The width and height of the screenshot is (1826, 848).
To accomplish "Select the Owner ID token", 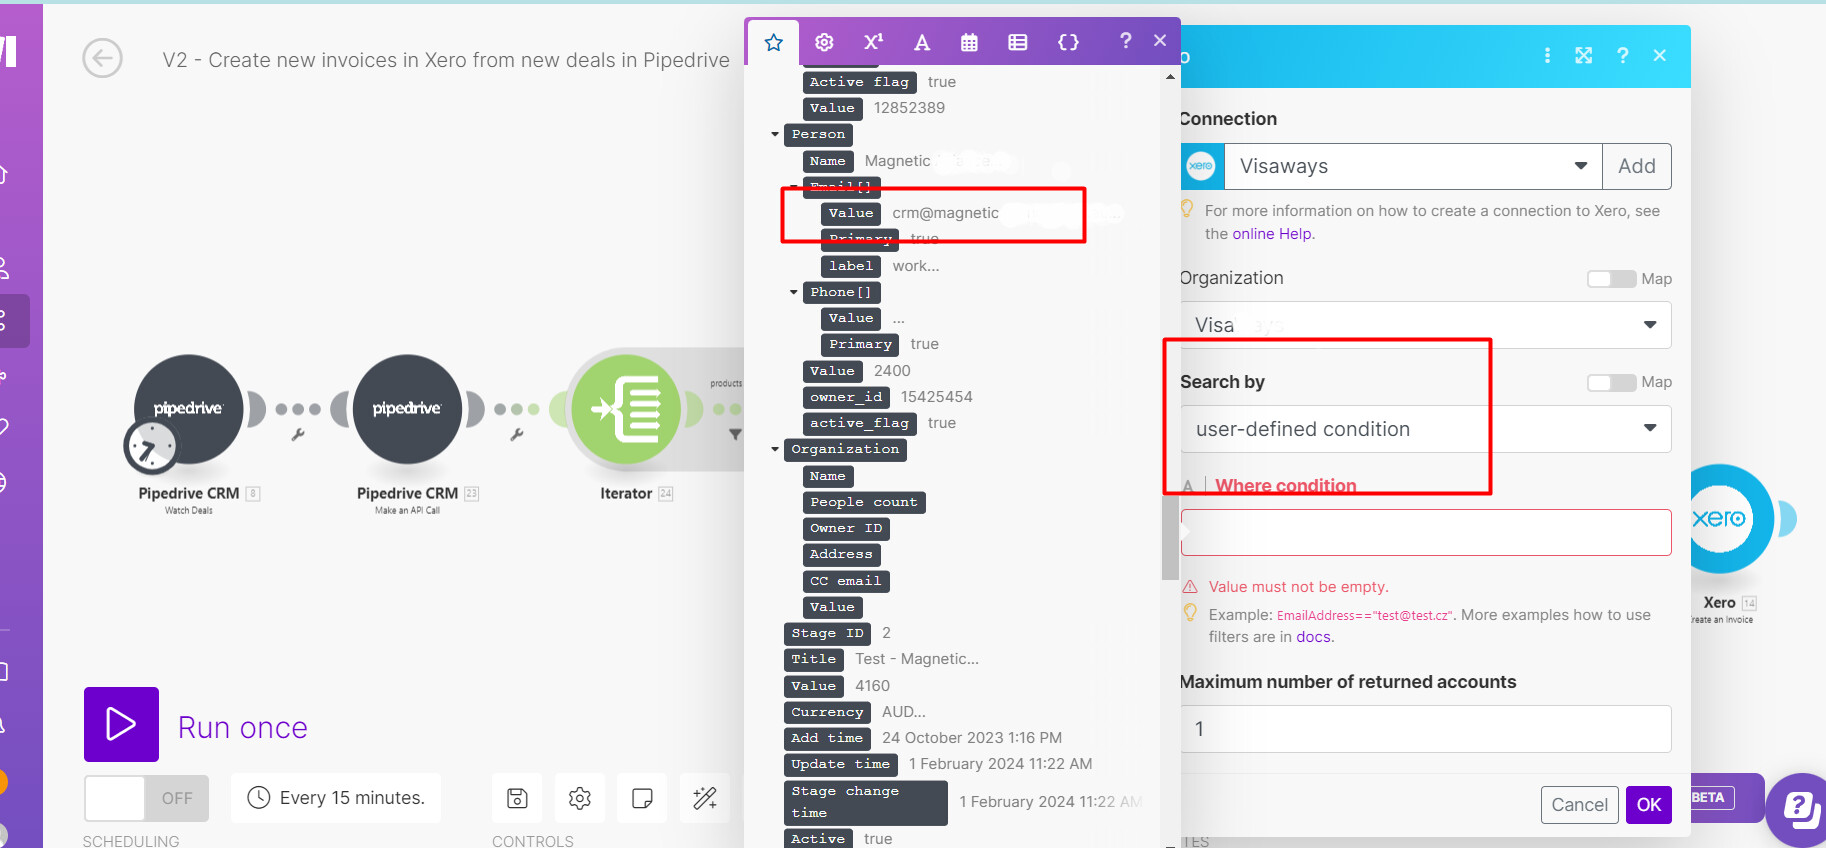I will pos(846,528).
